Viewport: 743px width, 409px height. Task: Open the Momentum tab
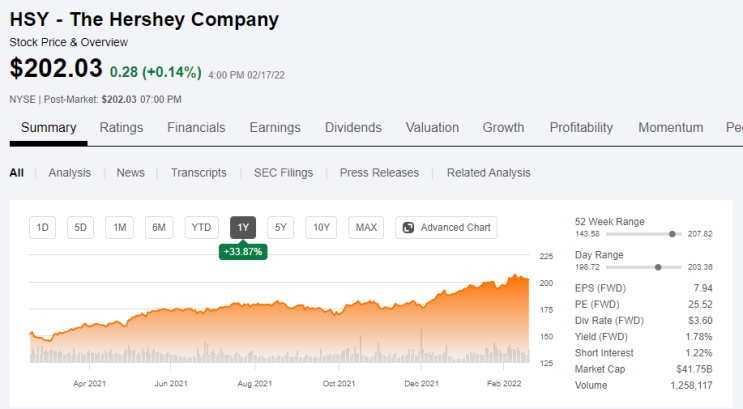pyautogui.click(x=671, y=127)
